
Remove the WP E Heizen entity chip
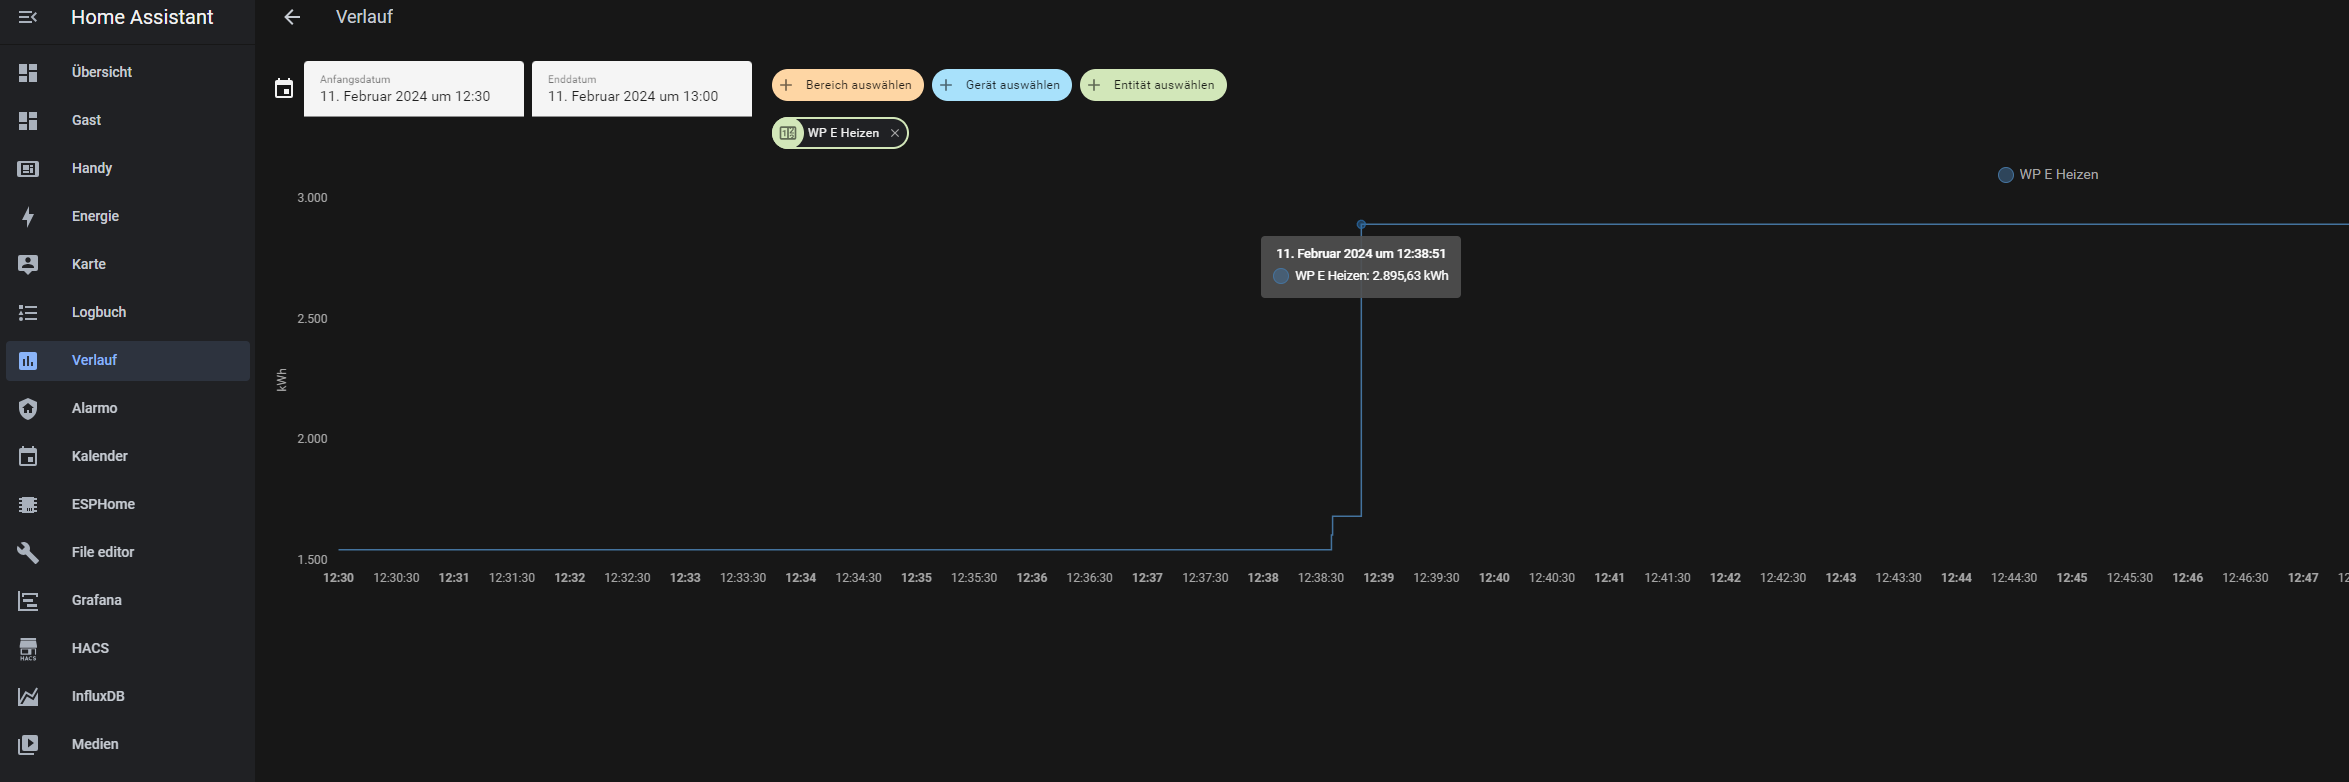coord(895,133)
